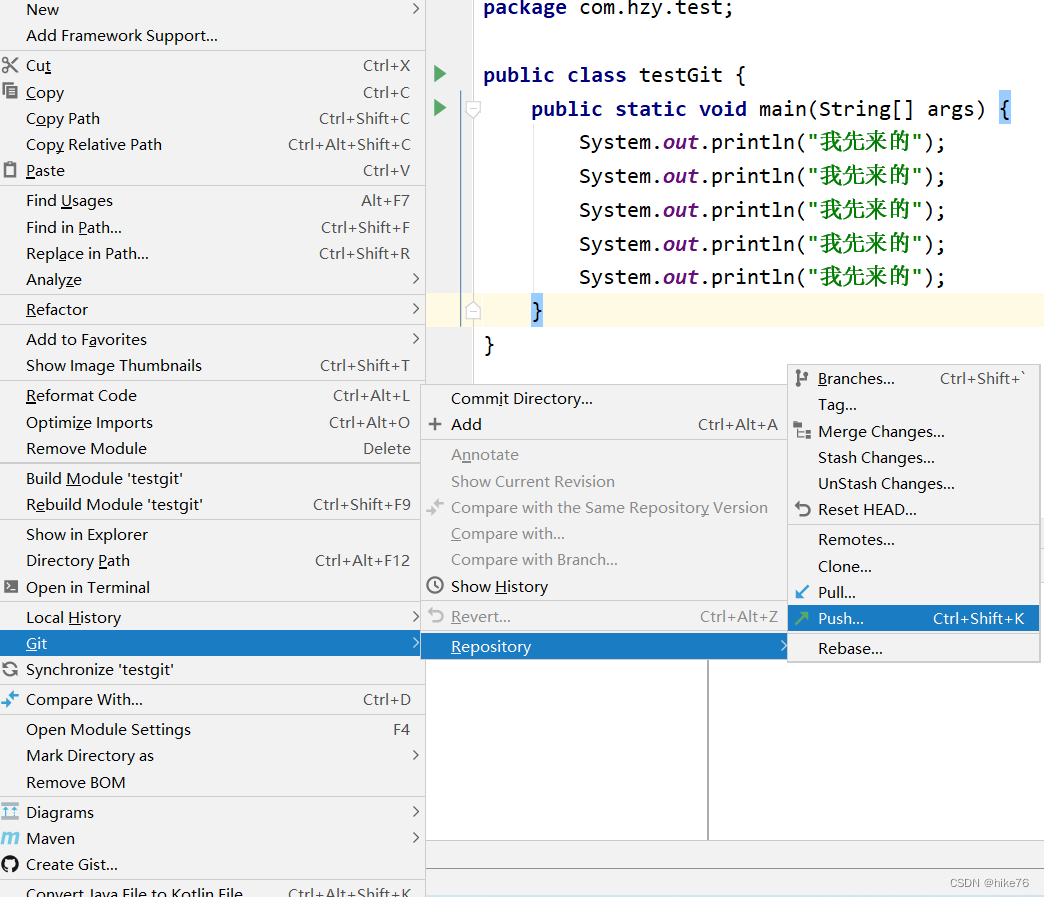
Task: Select Copy Path menu item
Action: coord(212,119)
